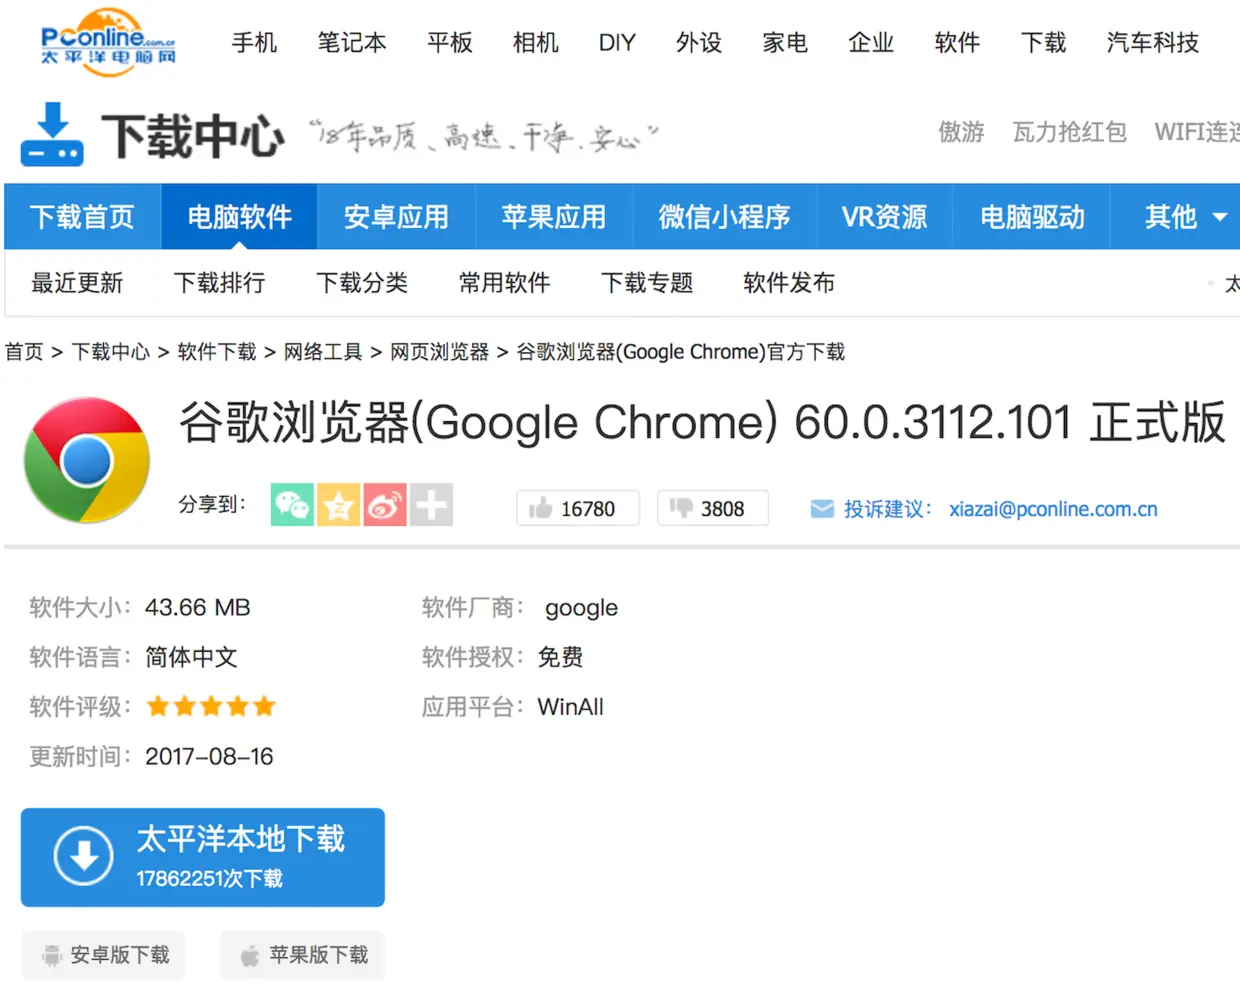The image size is (1240, 995).
Task: Click the envelope icon beside 投诉建议
Action: point(822,509)
